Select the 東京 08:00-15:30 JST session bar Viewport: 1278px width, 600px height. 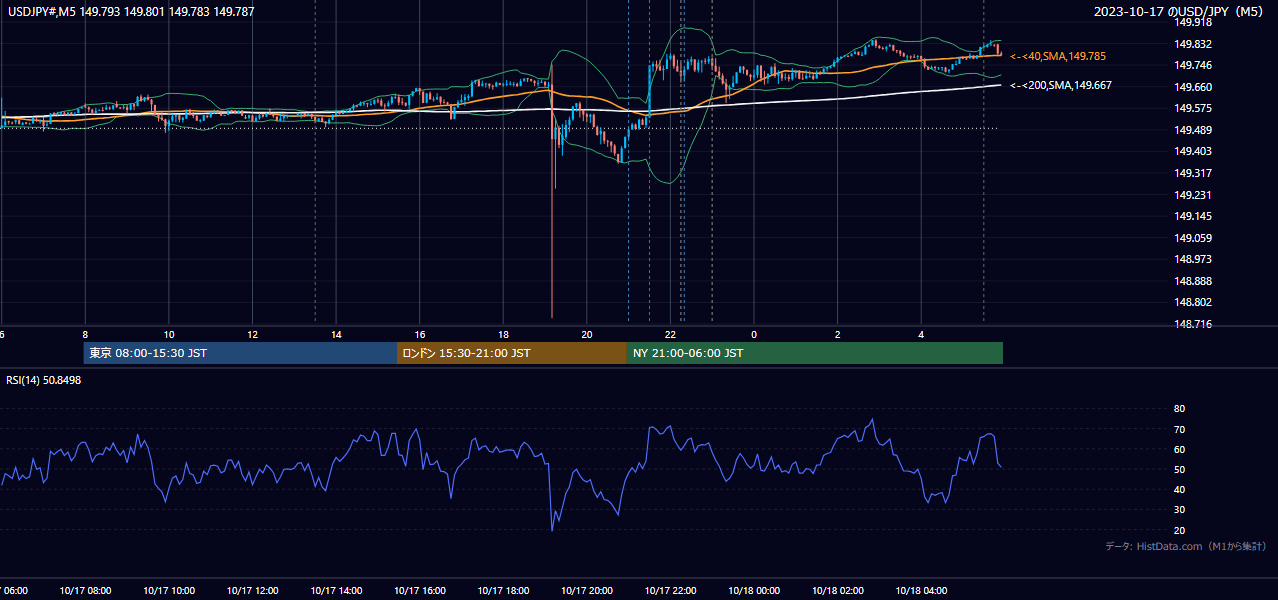[x=240, y=353]
